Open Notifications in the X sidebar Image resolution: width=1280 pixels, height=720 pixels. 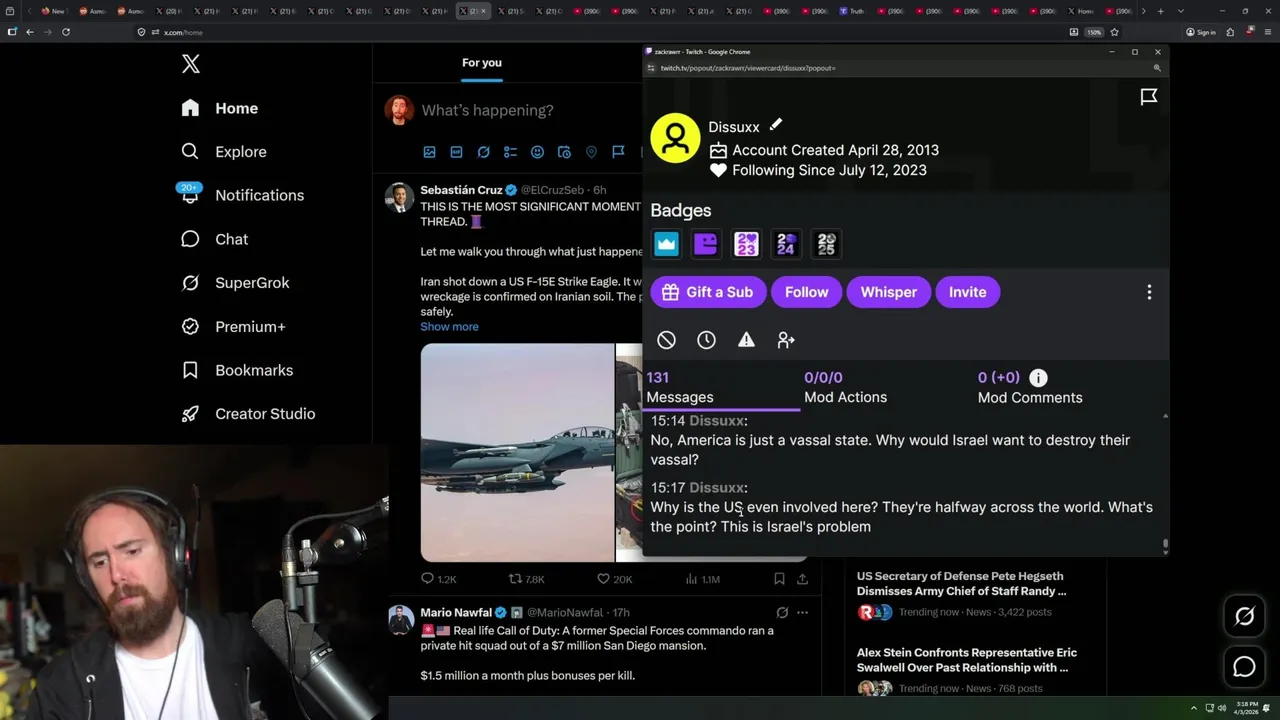(x=242, y=195)
